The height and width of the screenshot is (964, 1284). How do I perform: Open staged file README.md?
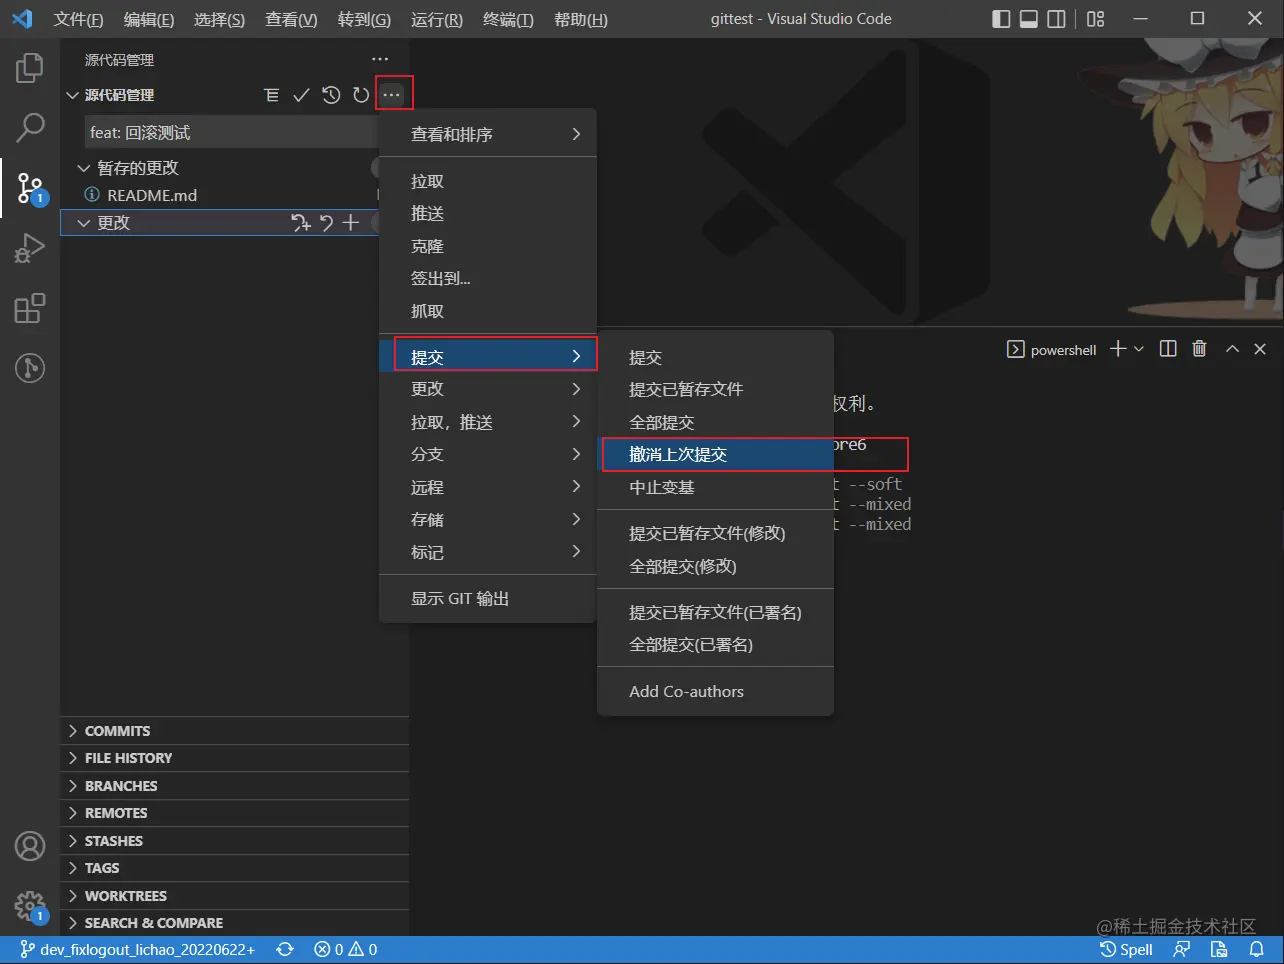pyautogui.click(x=152, y=195)
